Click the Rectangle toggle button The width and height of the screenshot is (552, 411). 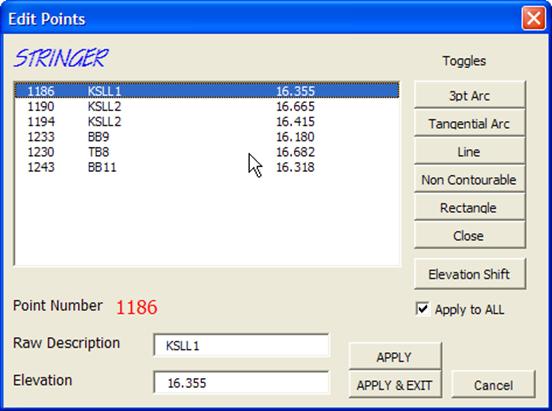470,208
